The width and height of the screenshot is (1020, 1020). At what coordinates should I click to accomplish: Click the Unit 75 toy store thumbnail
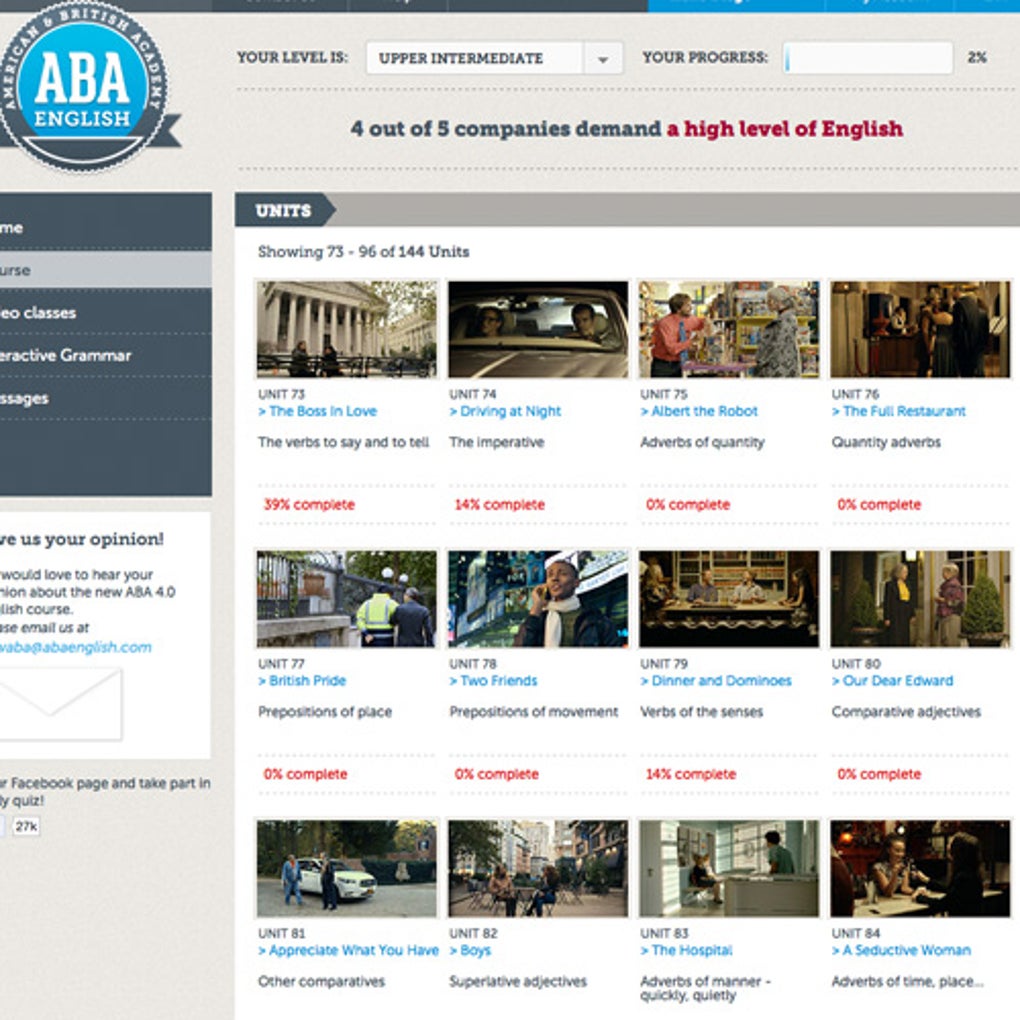click(729, 329)
